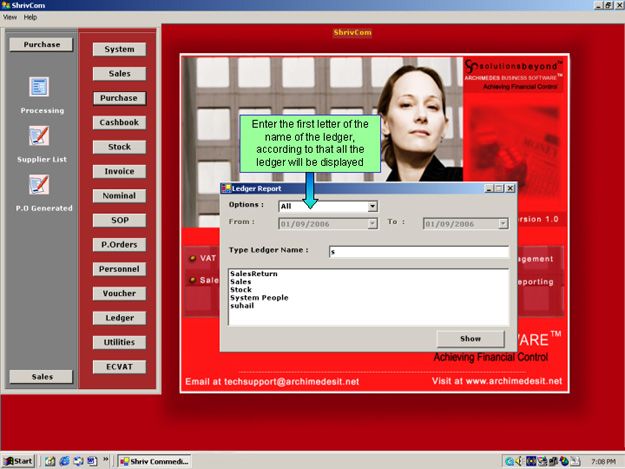The width and height of the screenshot is (625, 469).
Task: Open the Voucher module
Action: pos(119,293)
